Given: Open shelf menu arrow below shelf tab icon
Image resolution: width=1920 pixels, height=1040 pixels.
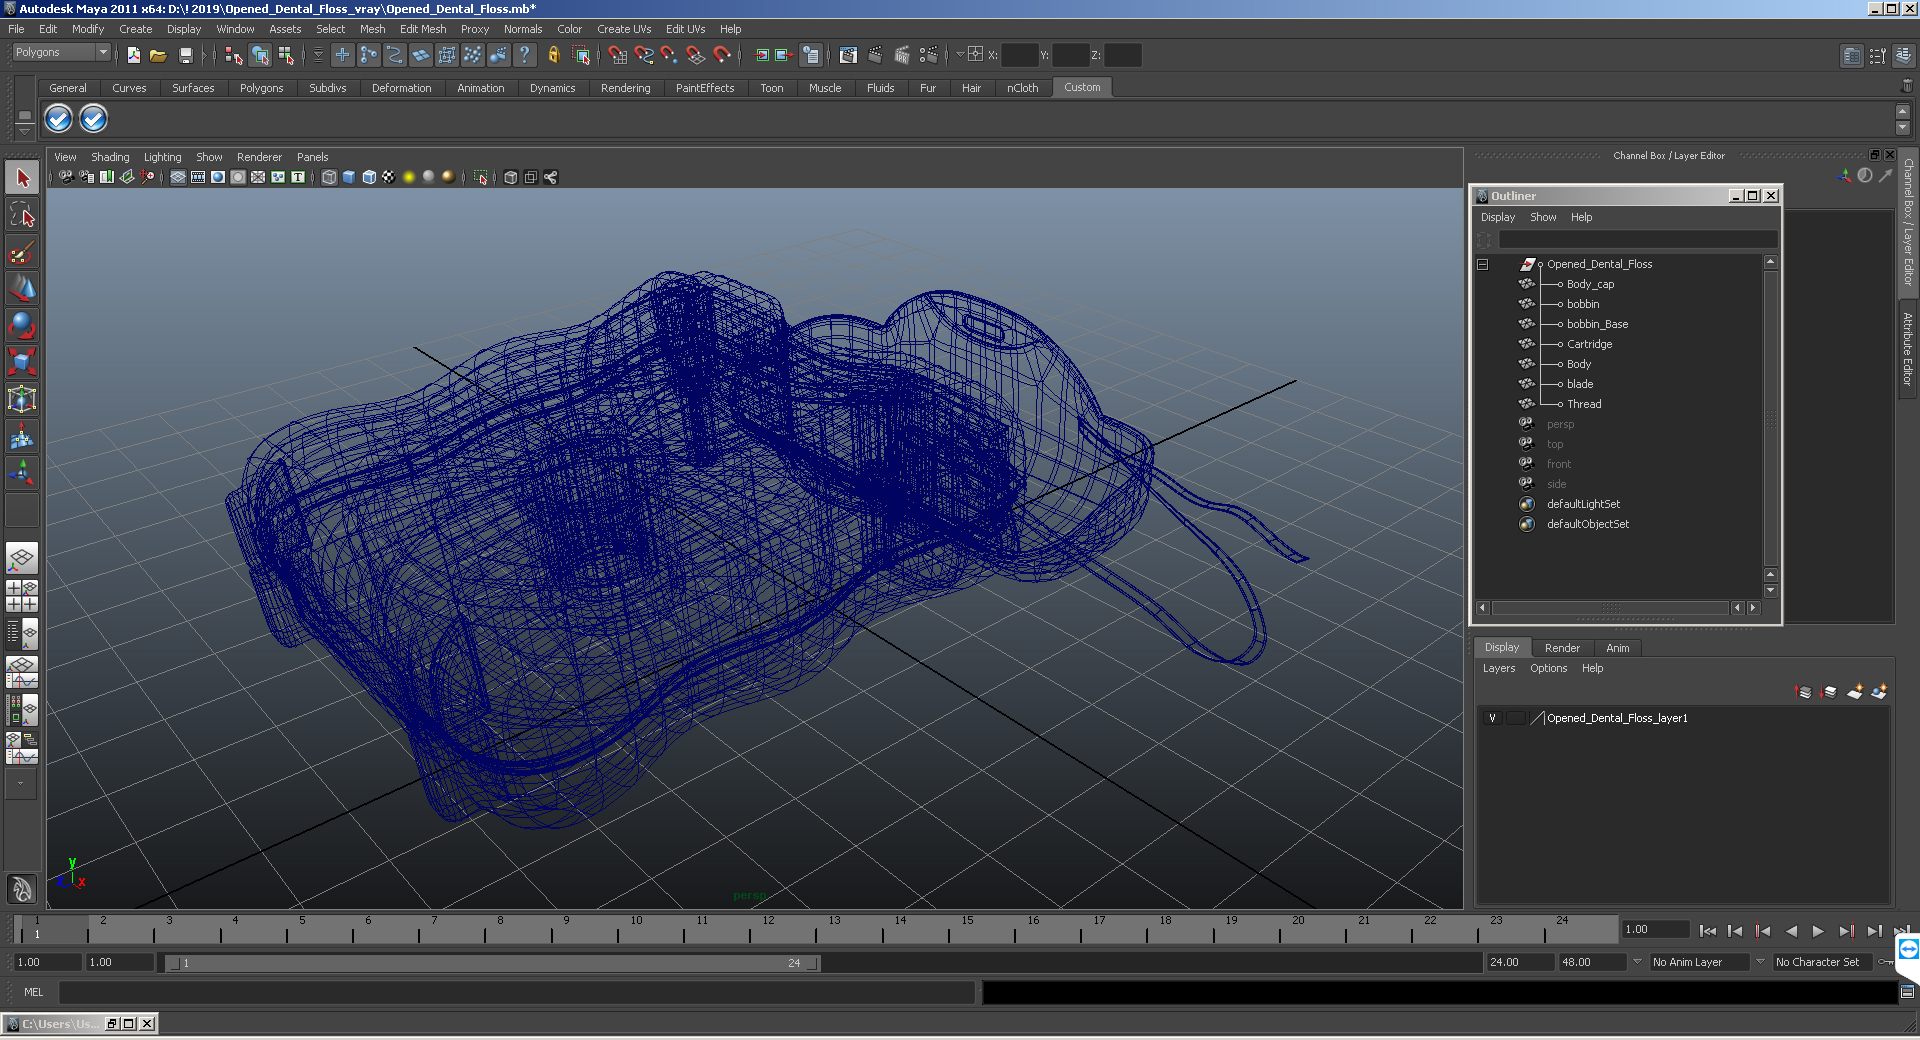Looking at the screenshot, I should click(25, 130).
